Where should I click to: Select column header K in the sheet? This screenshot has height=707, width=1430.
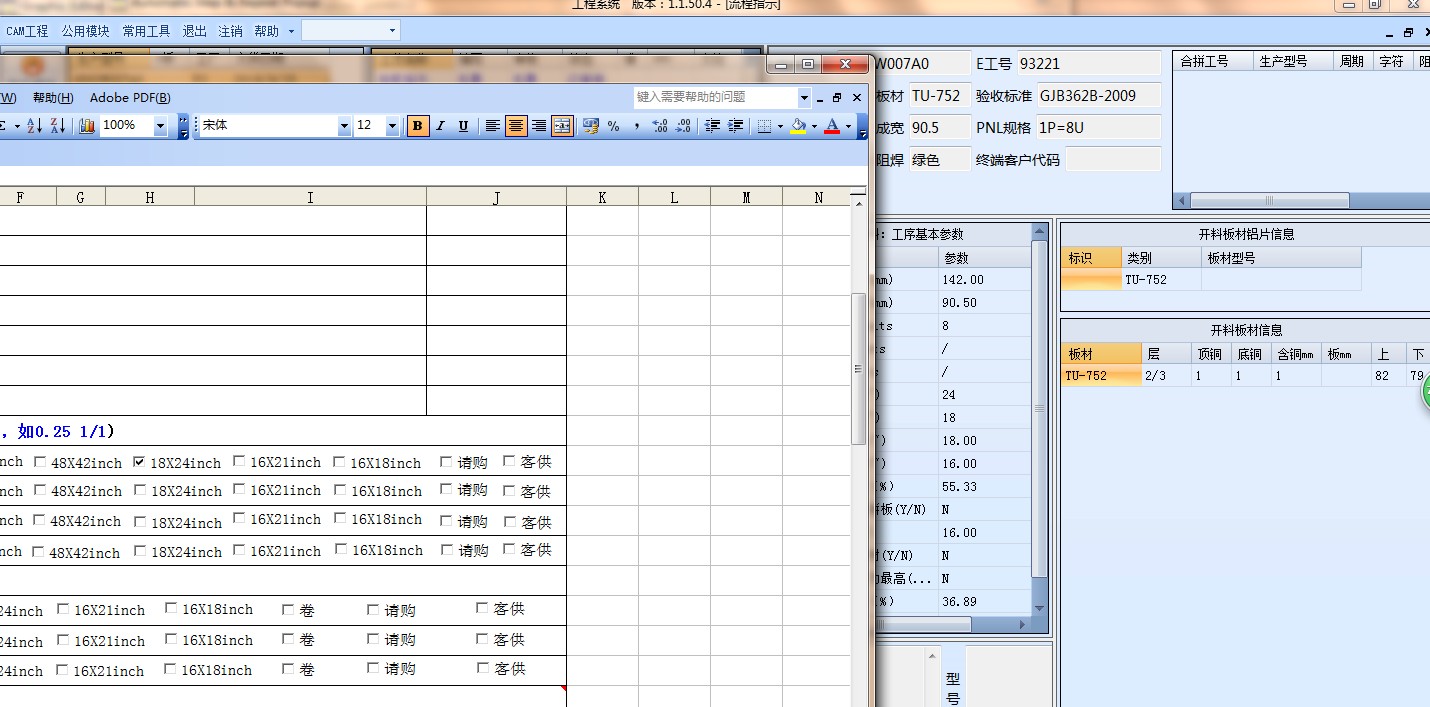(602, 197)
